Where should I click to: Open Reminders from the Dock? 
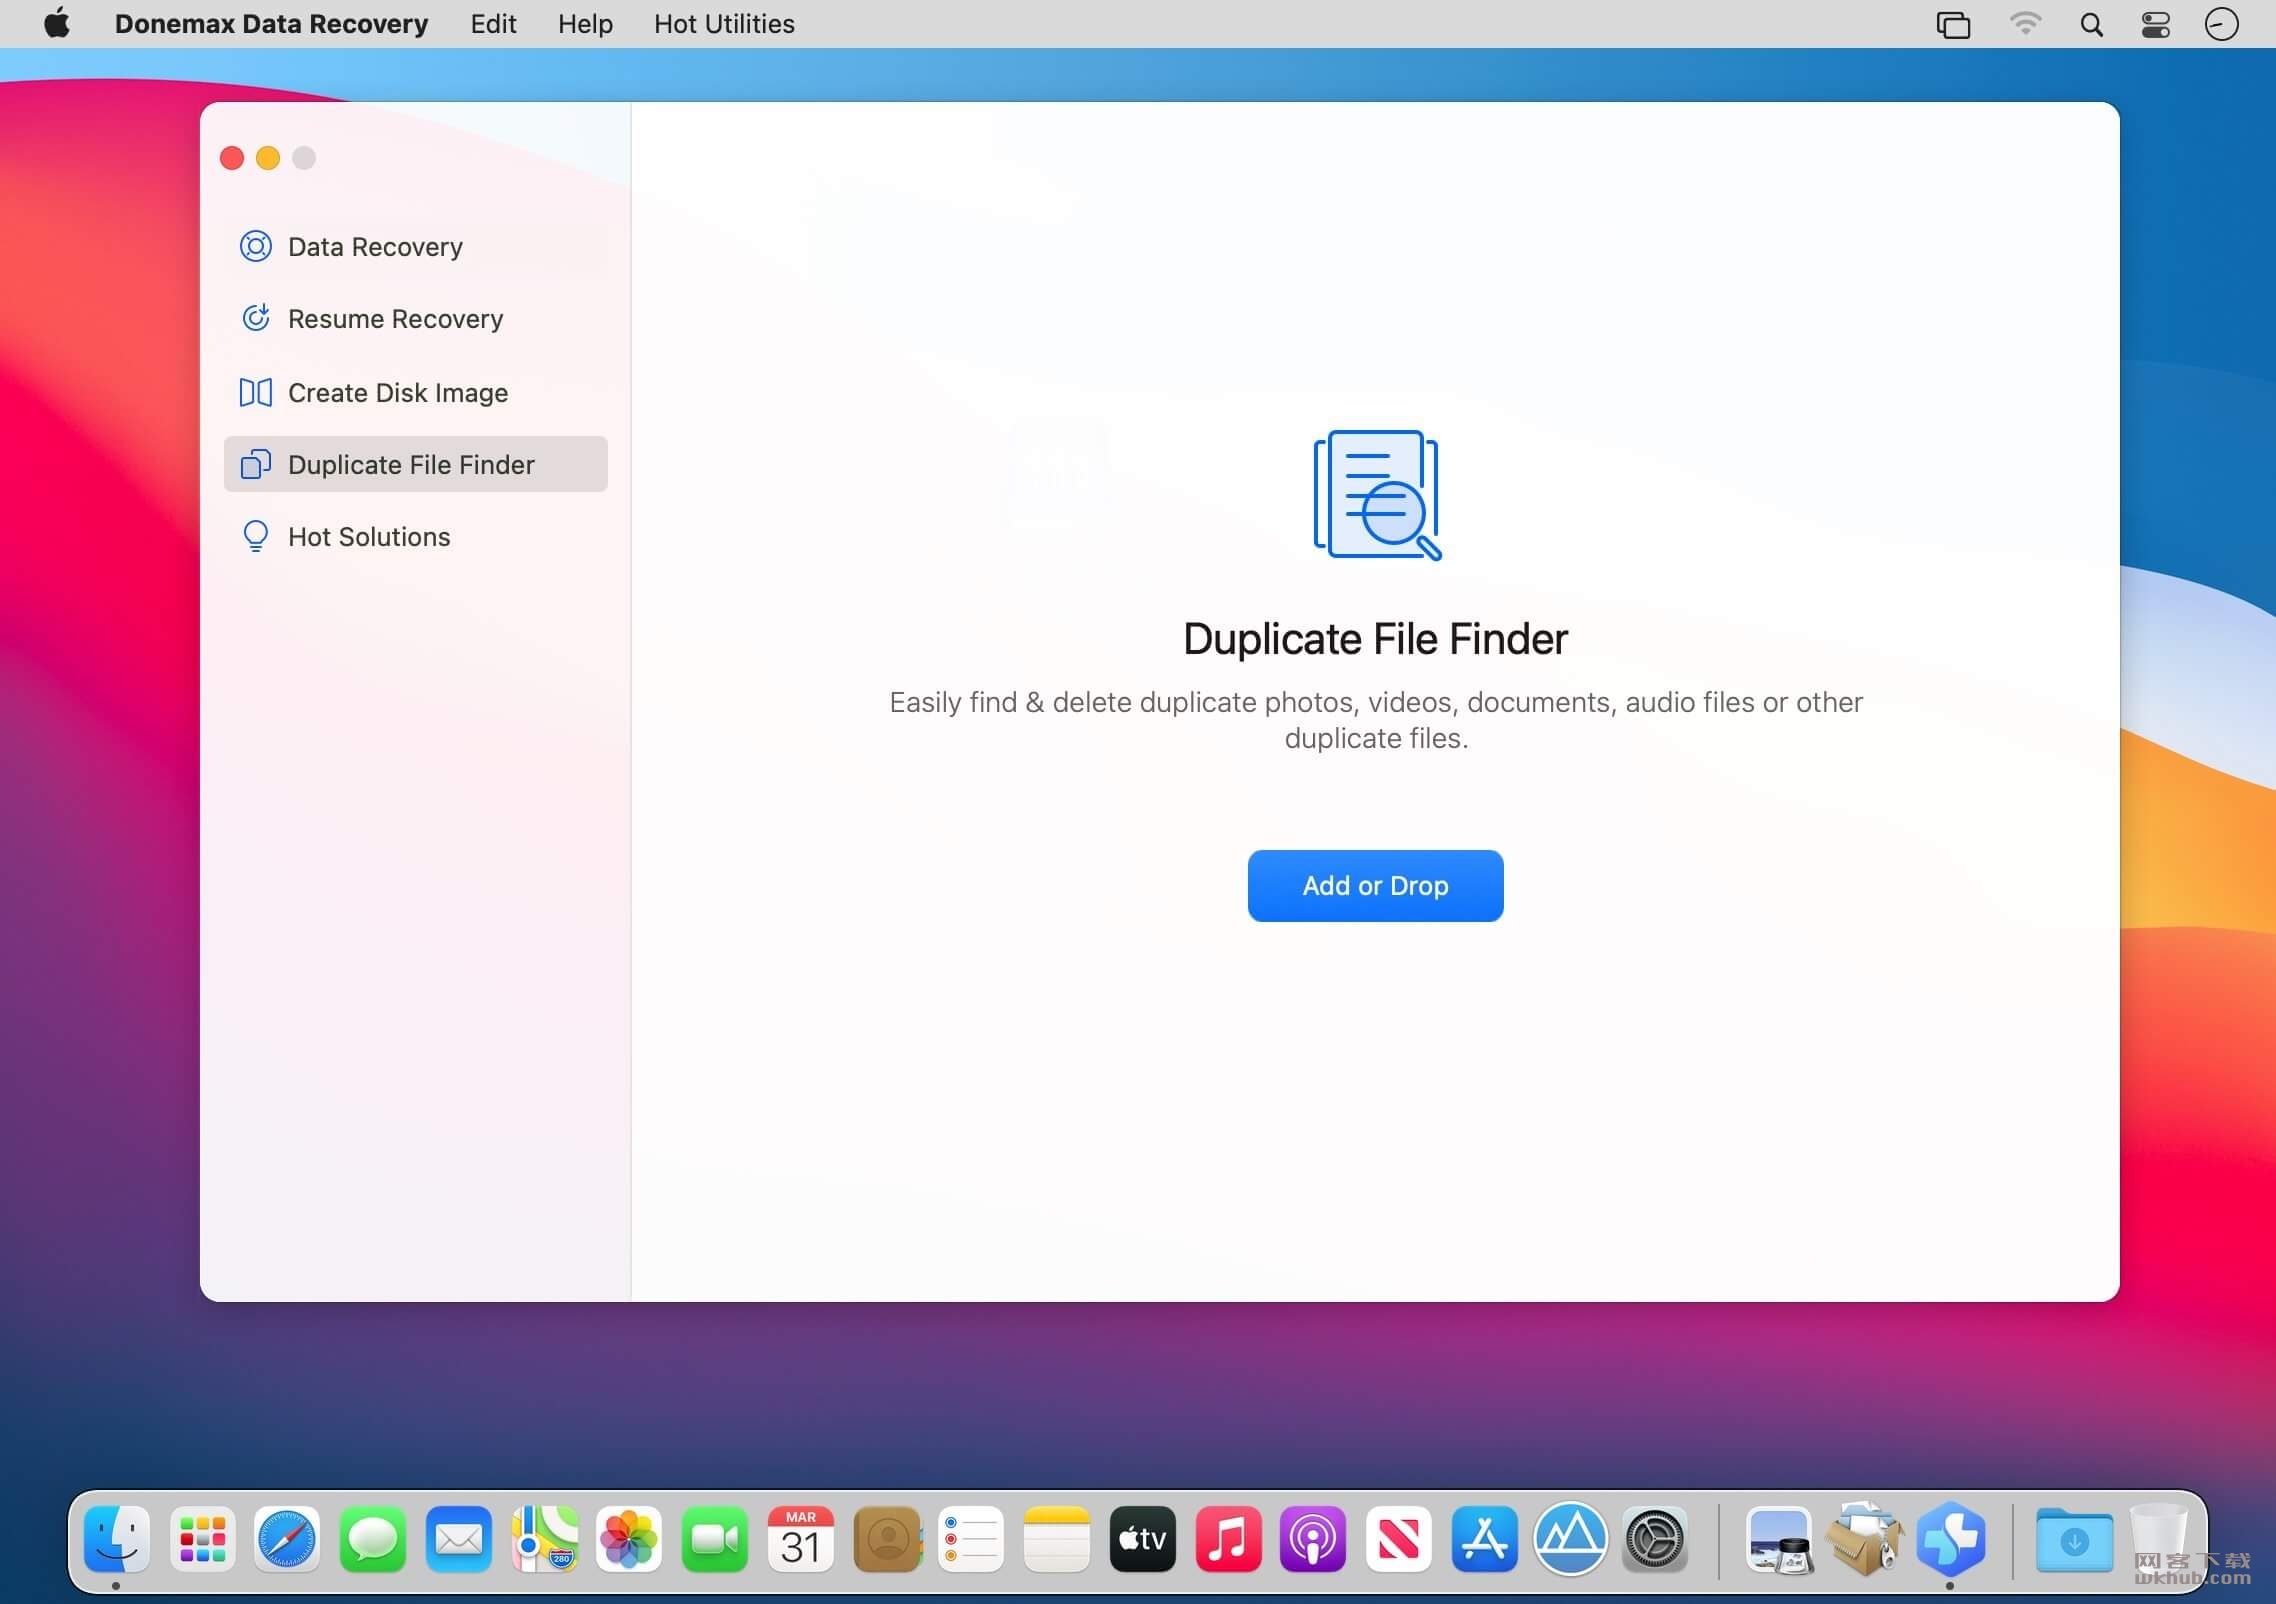[971, 1539]
